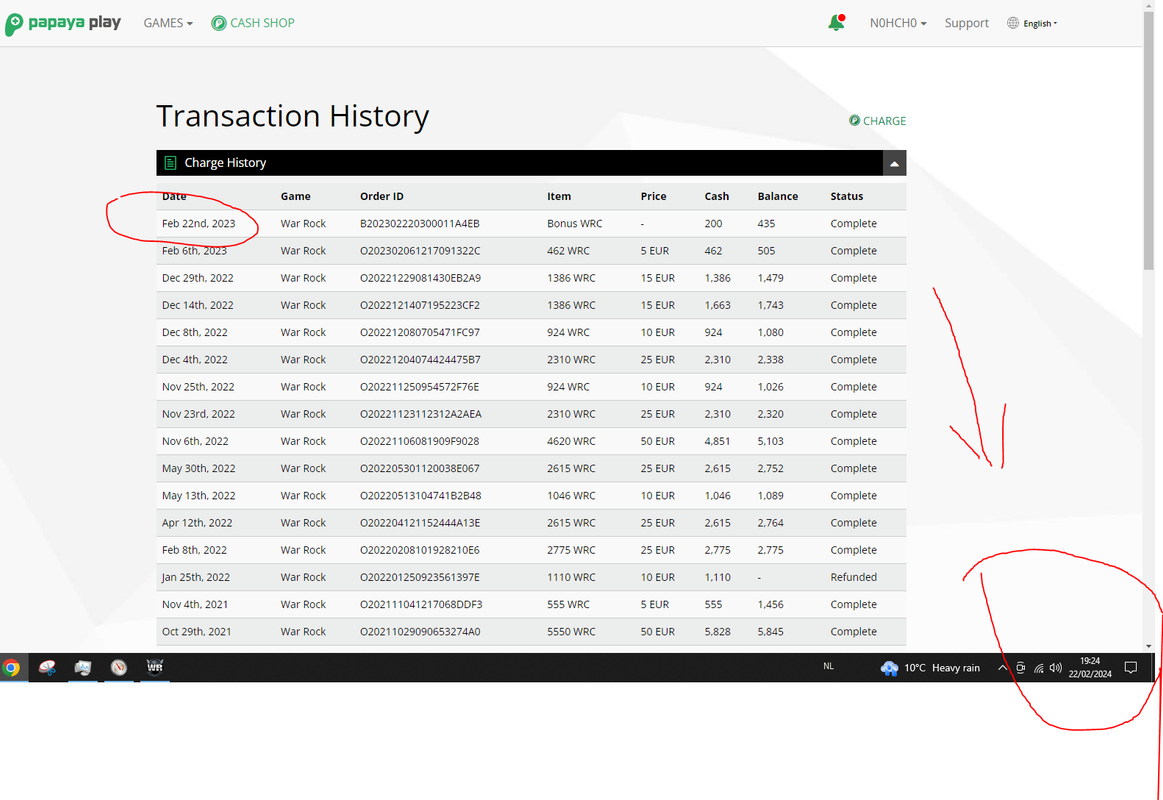Click the 4620 WRC item cell

click(x=571, y=441)
